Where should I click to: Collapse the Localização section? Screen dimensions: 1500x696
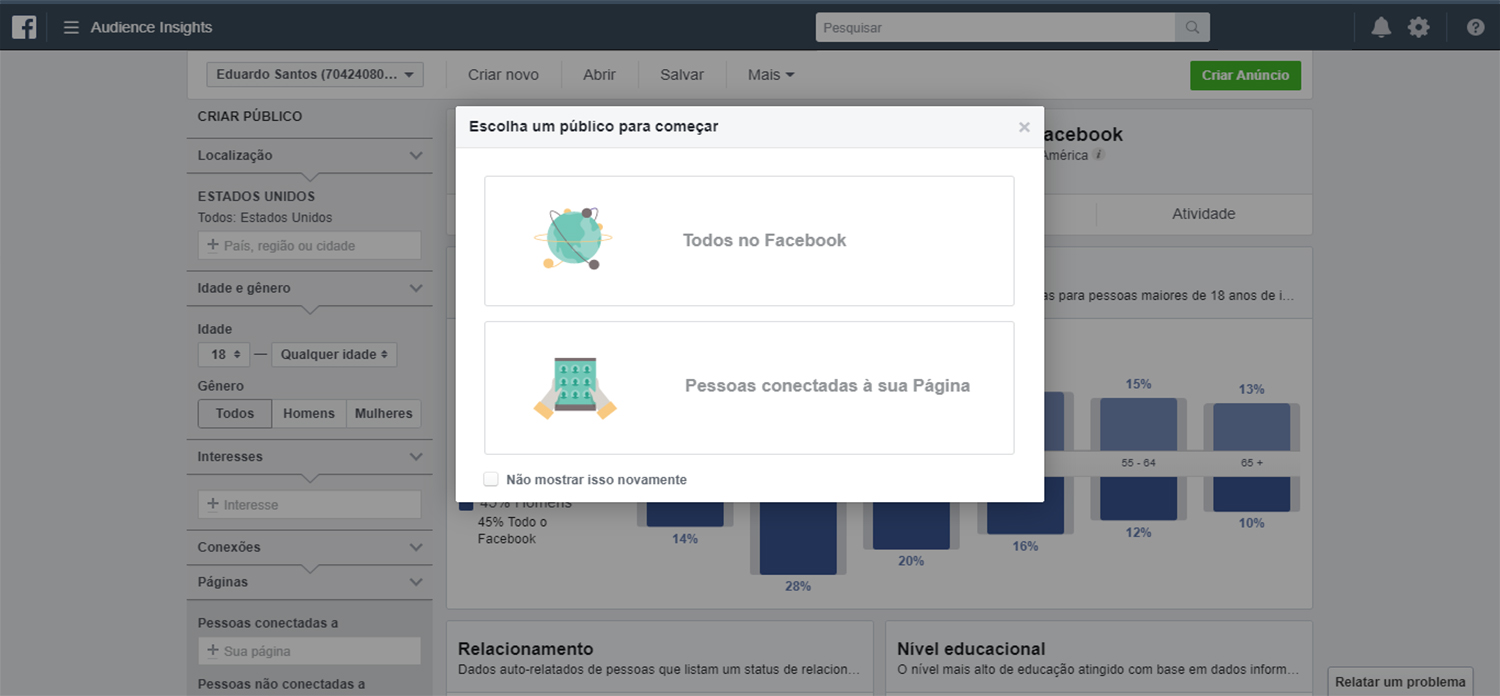pyautogui.click(x=416, y=155)
